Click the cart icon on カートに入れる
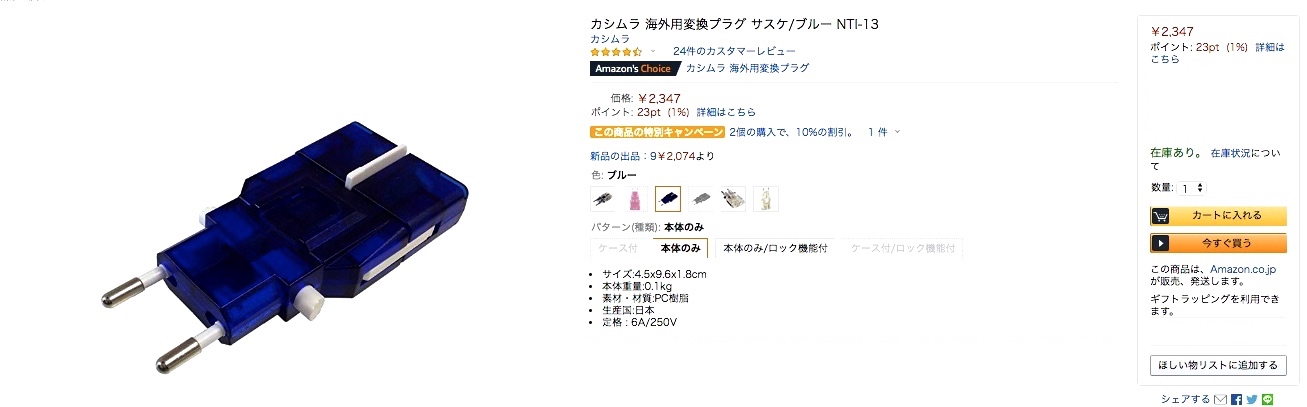Viewport: 1307px width, 407px height. (1161, 215)
